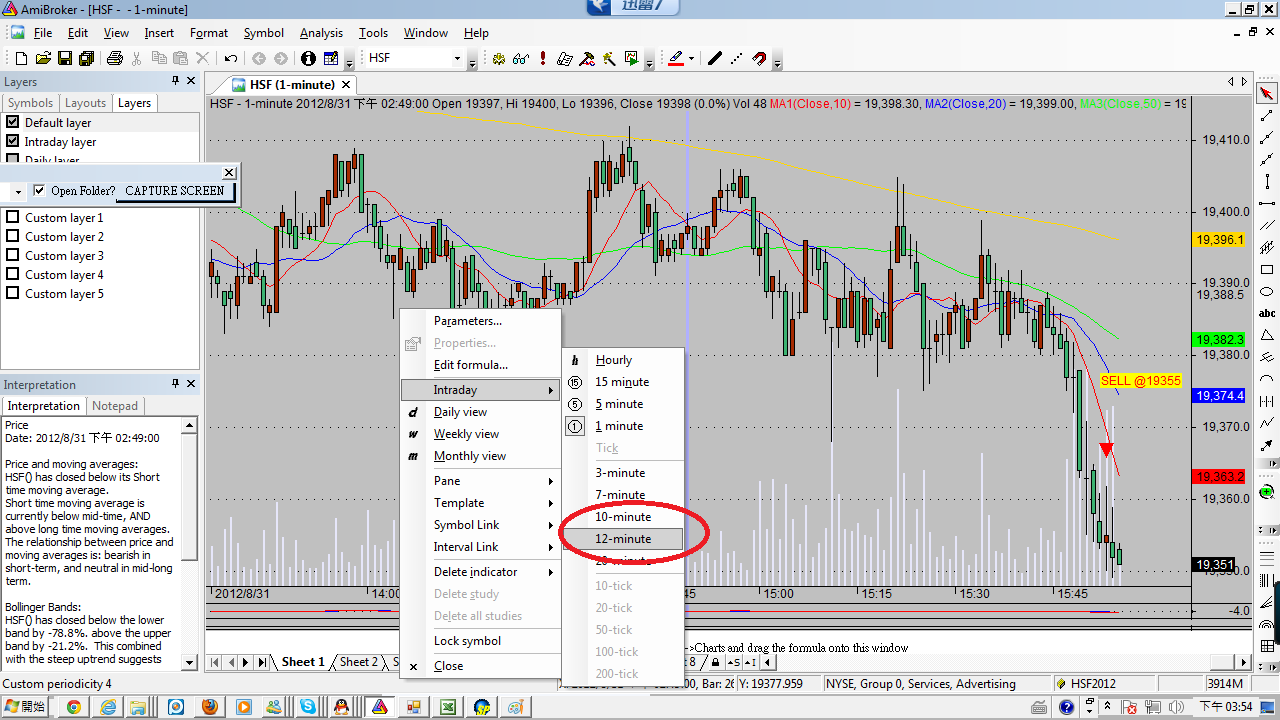1280x720 pixels.
Task: Choose Edit formula... in context menu
Action: pos(479,364)
